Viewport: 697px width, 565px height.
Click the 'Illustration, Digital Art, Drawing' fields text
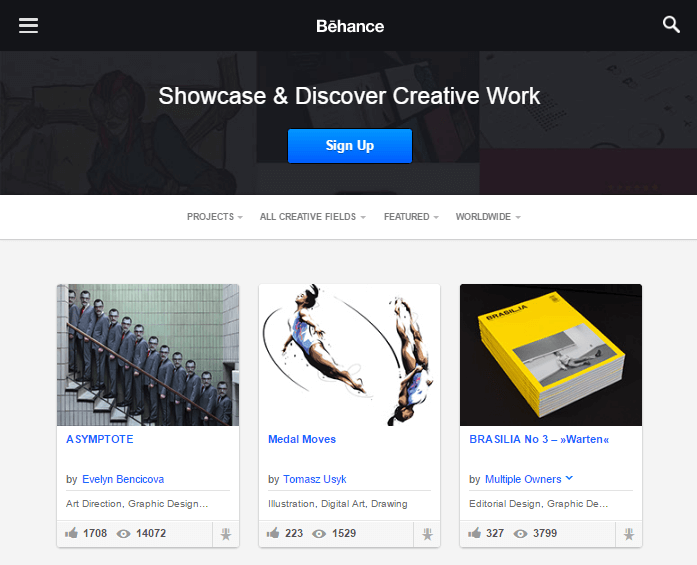(x=338, y=504)
